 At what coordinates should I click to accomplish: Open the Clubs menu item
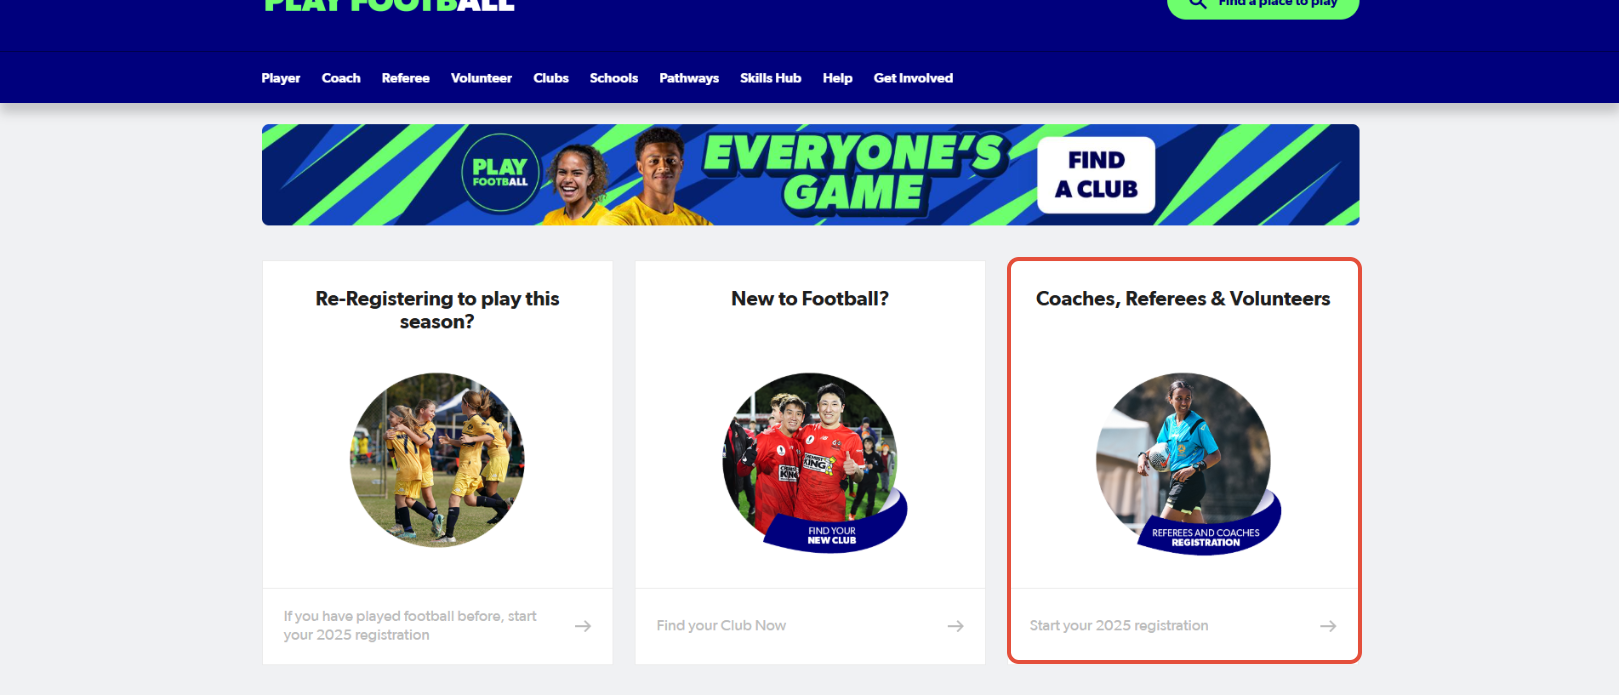551,78
